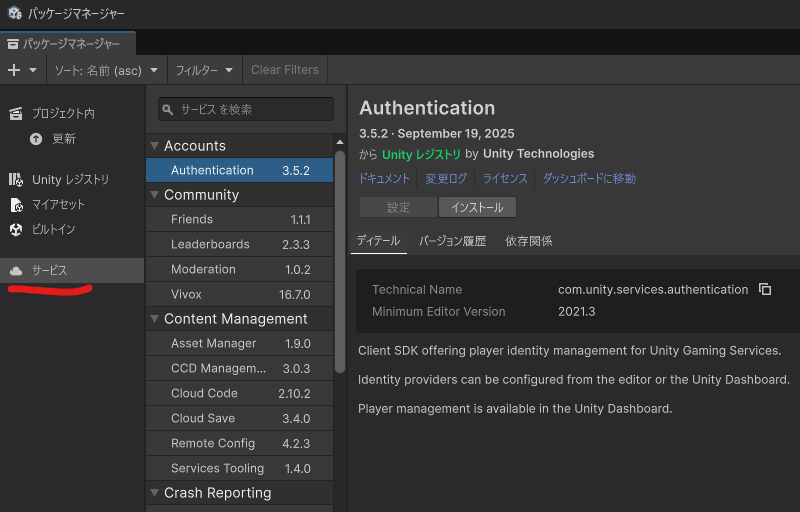This screenshot has width=800, height=512.
Task: Collapse the Content Management group
Action: tap(155, 319)
